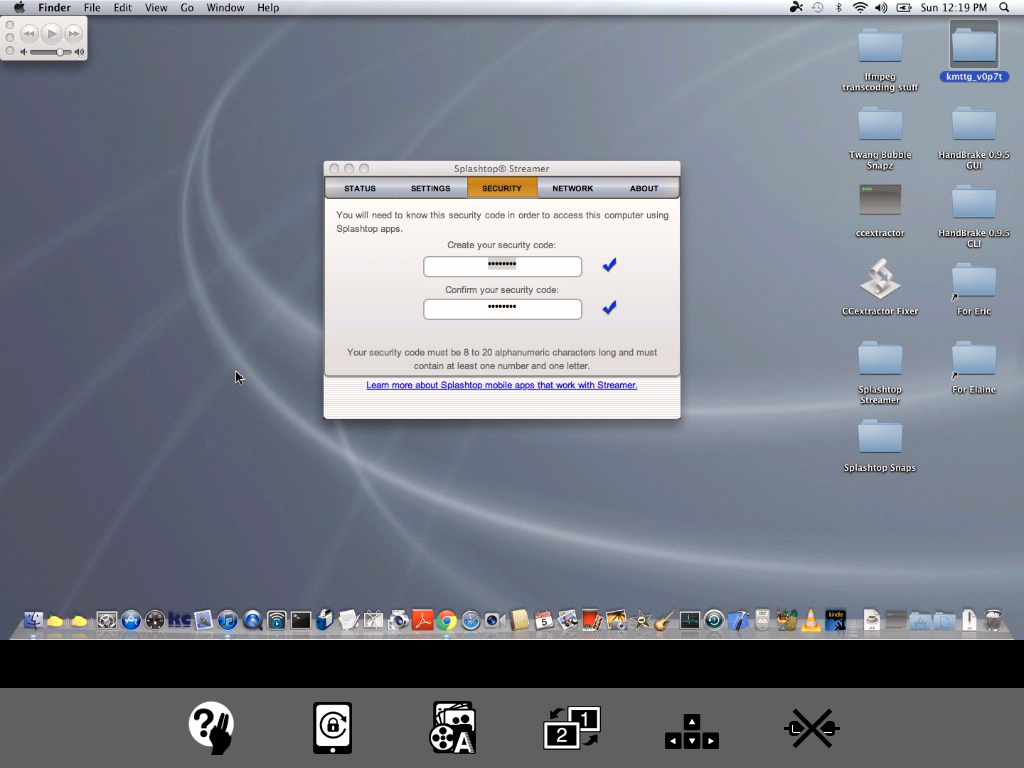Open the Trash in the dock
This screenshot has width=1024, height=768.
[x=993, y=620]
